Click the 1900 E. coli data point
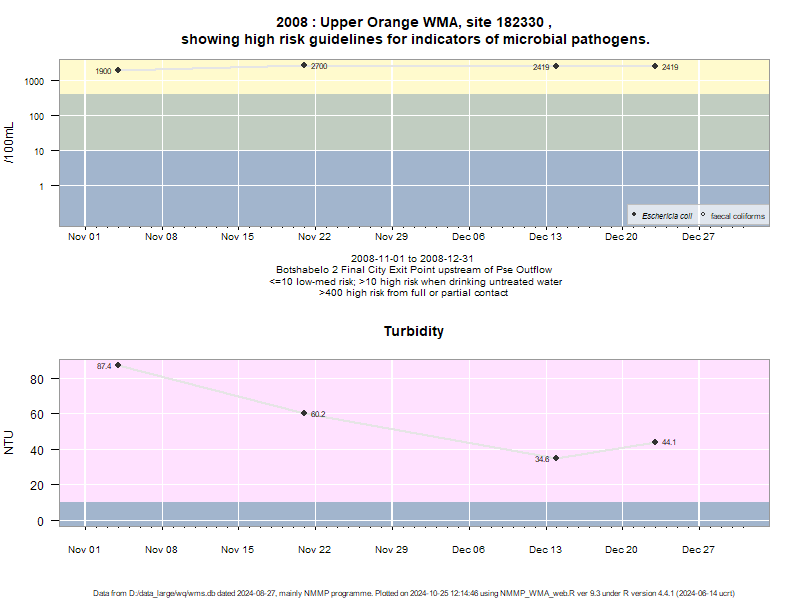The width and height of the screenshot is (800, 600). click(x=118, y=70)
